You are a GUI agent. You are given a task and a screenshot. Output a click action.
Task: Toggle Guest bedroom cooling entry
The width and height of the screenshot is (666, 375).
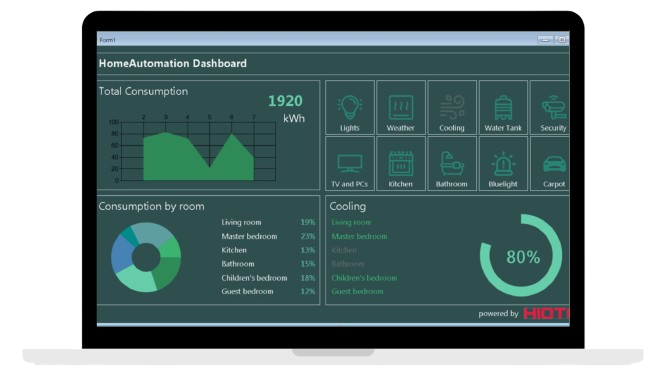coord(357,291)
